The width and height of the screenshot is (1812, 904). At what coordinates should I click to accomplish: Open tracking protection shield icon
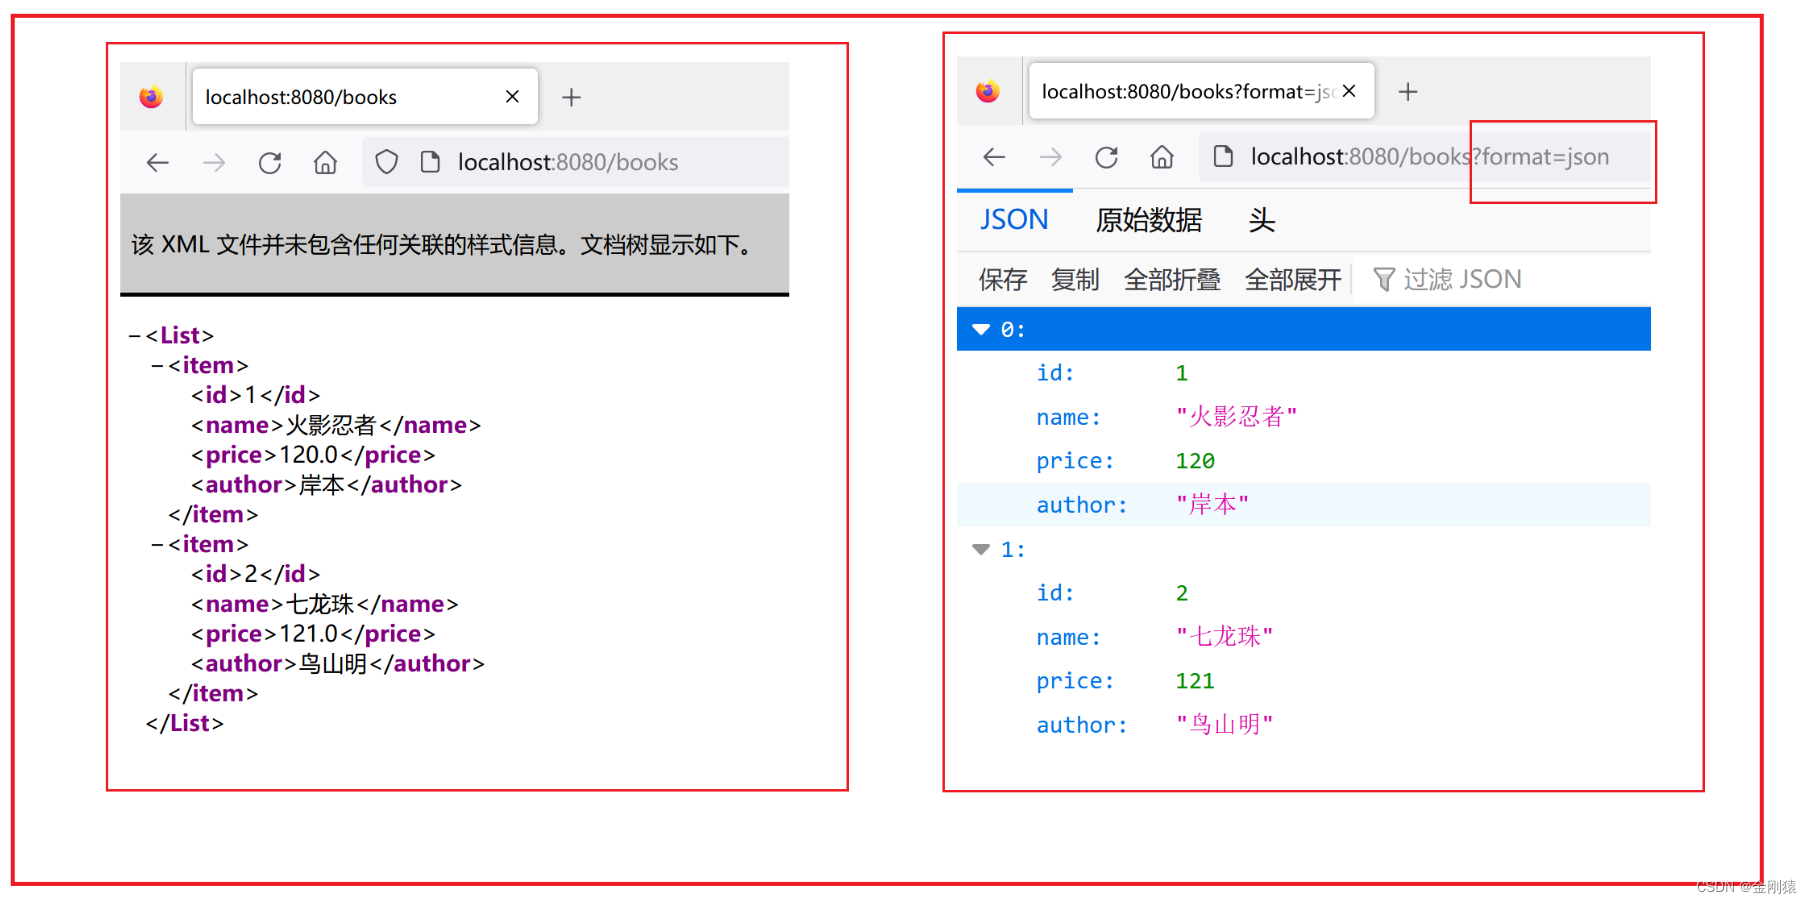[x=387, y=162]
